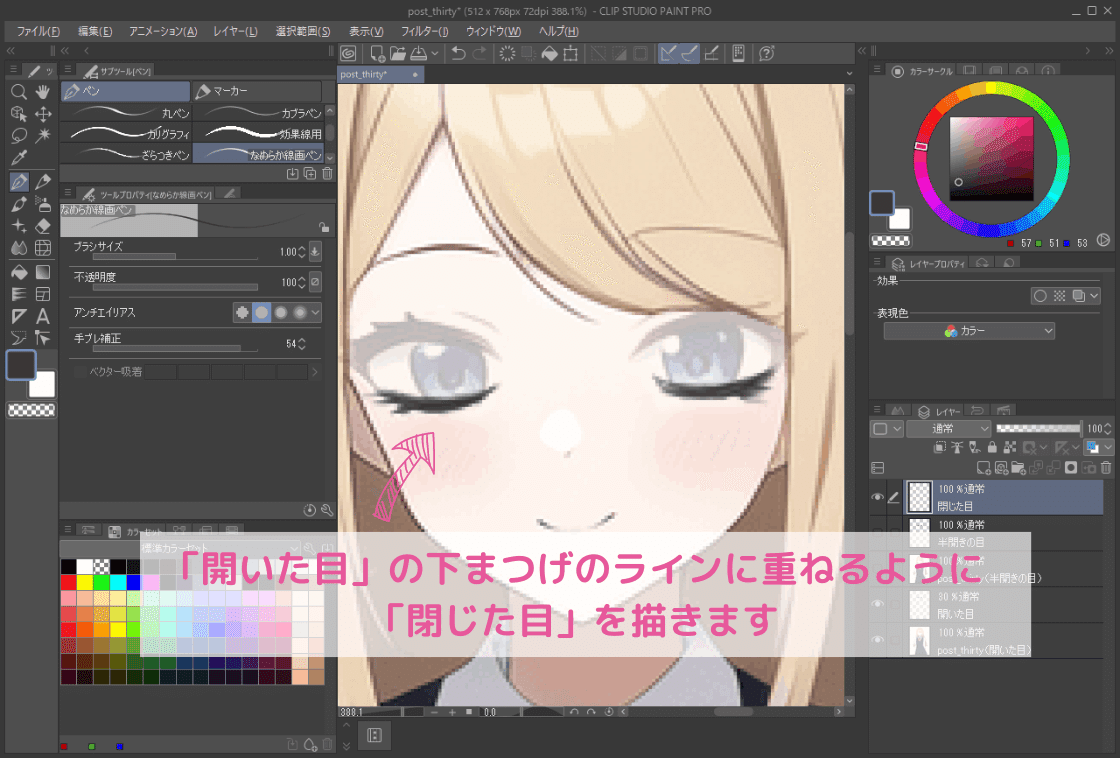
Task: Expand the canvas tab list chevron
Action: coord(849,74)
